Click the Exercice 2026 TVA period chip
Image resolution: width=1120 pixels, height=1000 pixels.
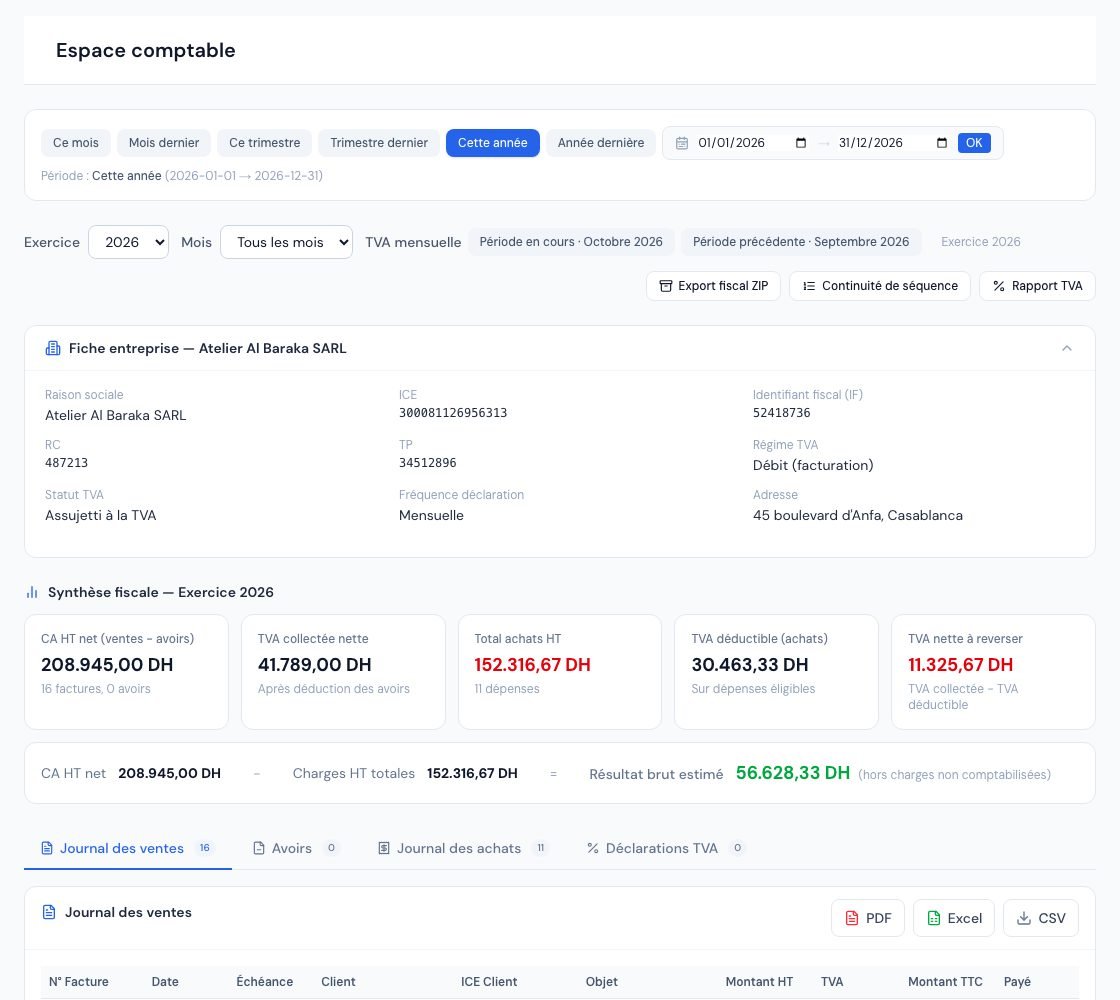click(981, 242)
